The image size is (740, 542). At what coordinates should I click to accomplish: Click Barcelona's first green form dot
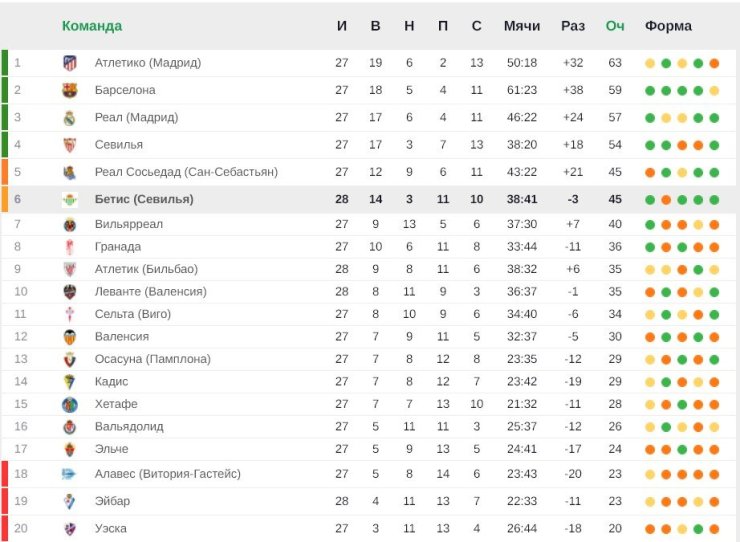[x=650, y=91]
